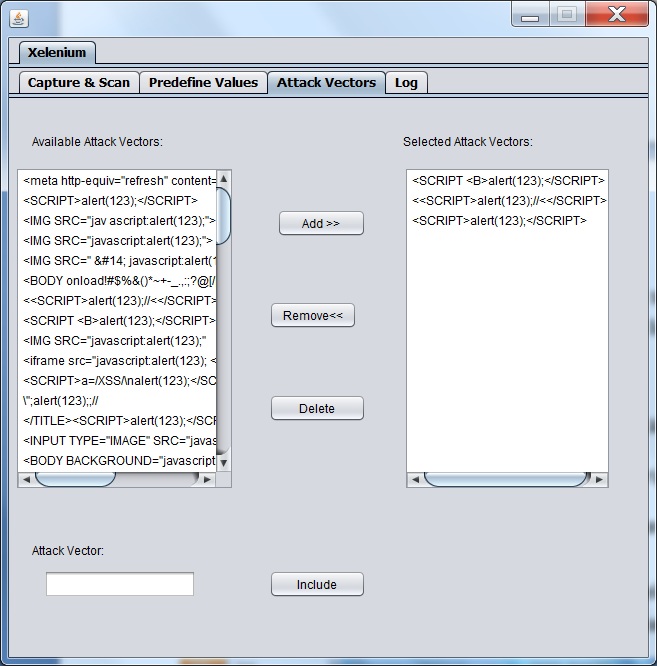The width and height of the screenshot is (657, 666).
Task: Click right arrow of selected list scrollbar
Action: click(x=600, y=480)
